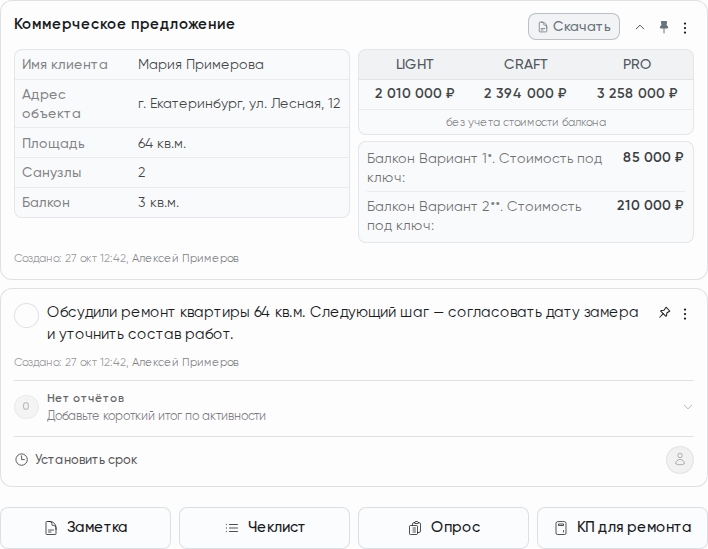
Task: Collapse the Коммерческое предложение card
Action: (639, 28)
